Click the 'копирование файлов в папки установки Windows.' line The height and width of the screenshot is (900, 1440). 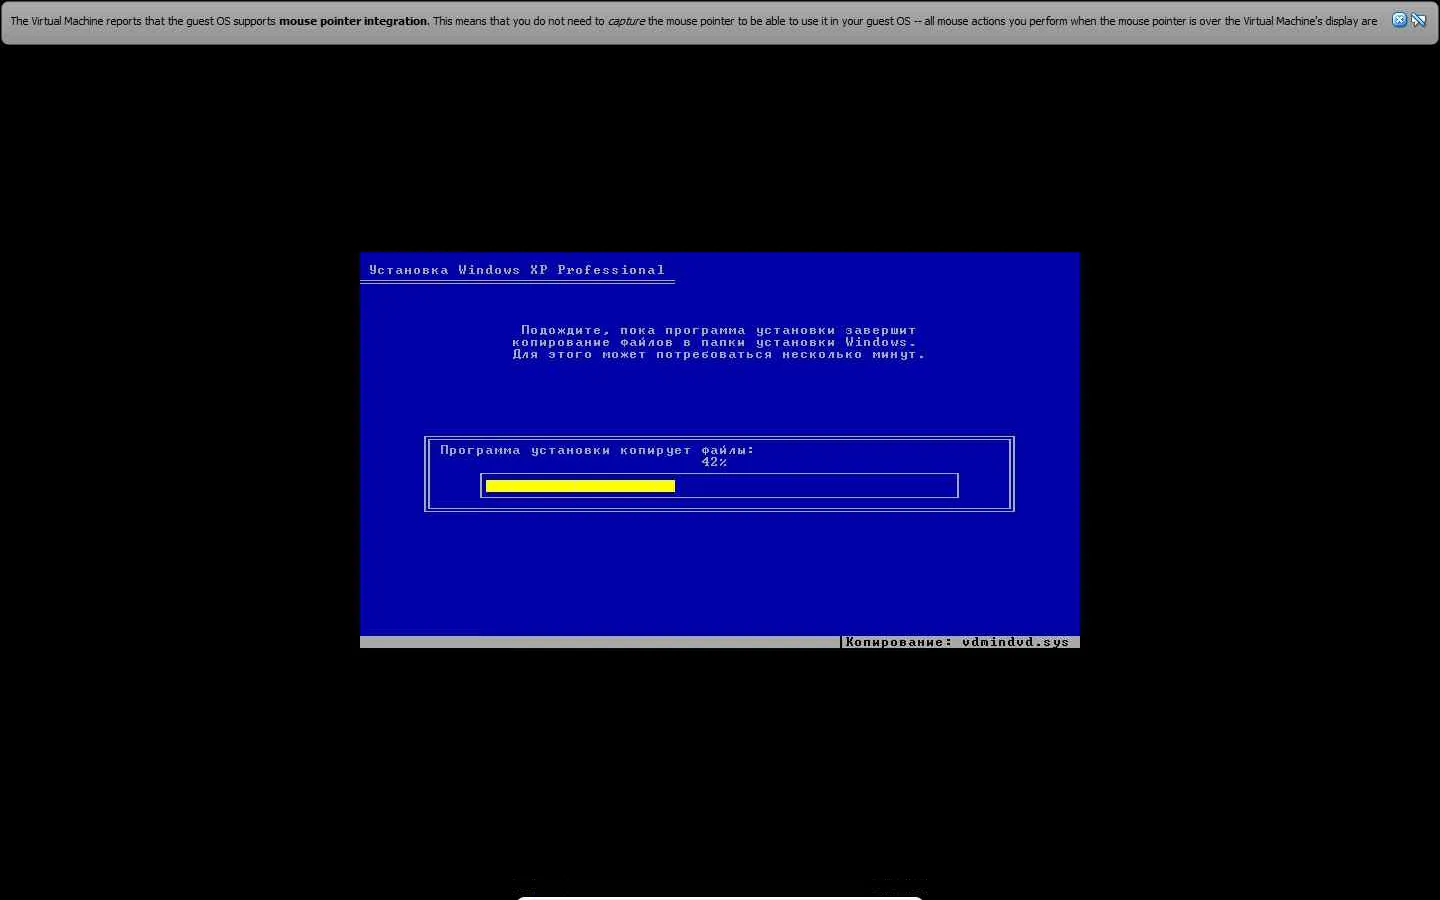click(714, 342)
